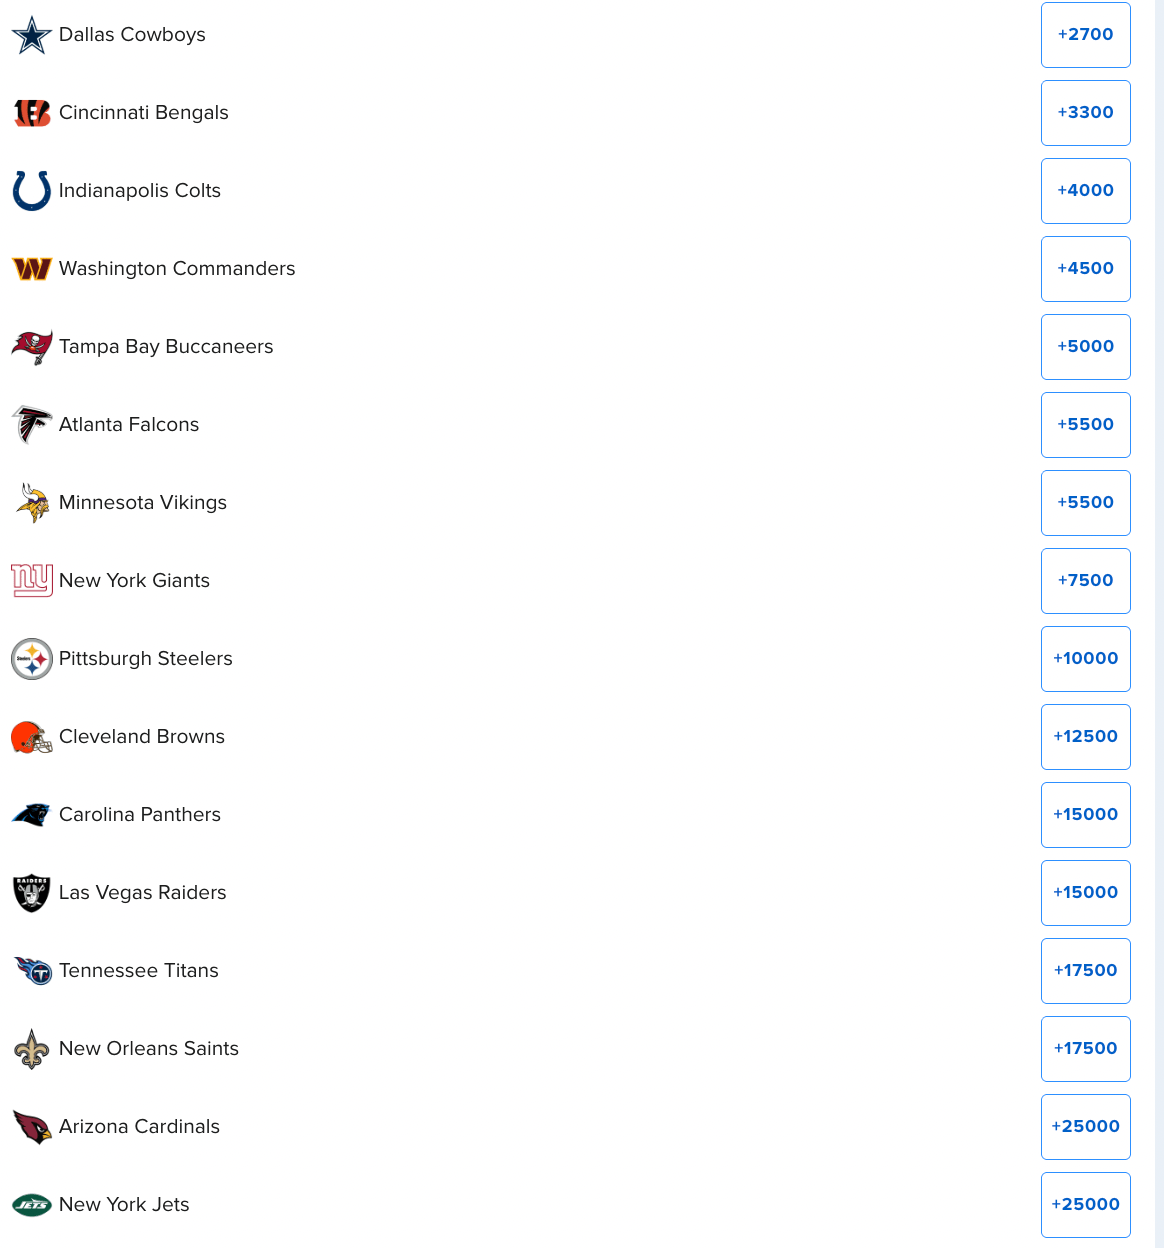Click the Las Vegas Raiders shield logo
Screen dimensions: 1164x1248
click(x=32, y=893)
